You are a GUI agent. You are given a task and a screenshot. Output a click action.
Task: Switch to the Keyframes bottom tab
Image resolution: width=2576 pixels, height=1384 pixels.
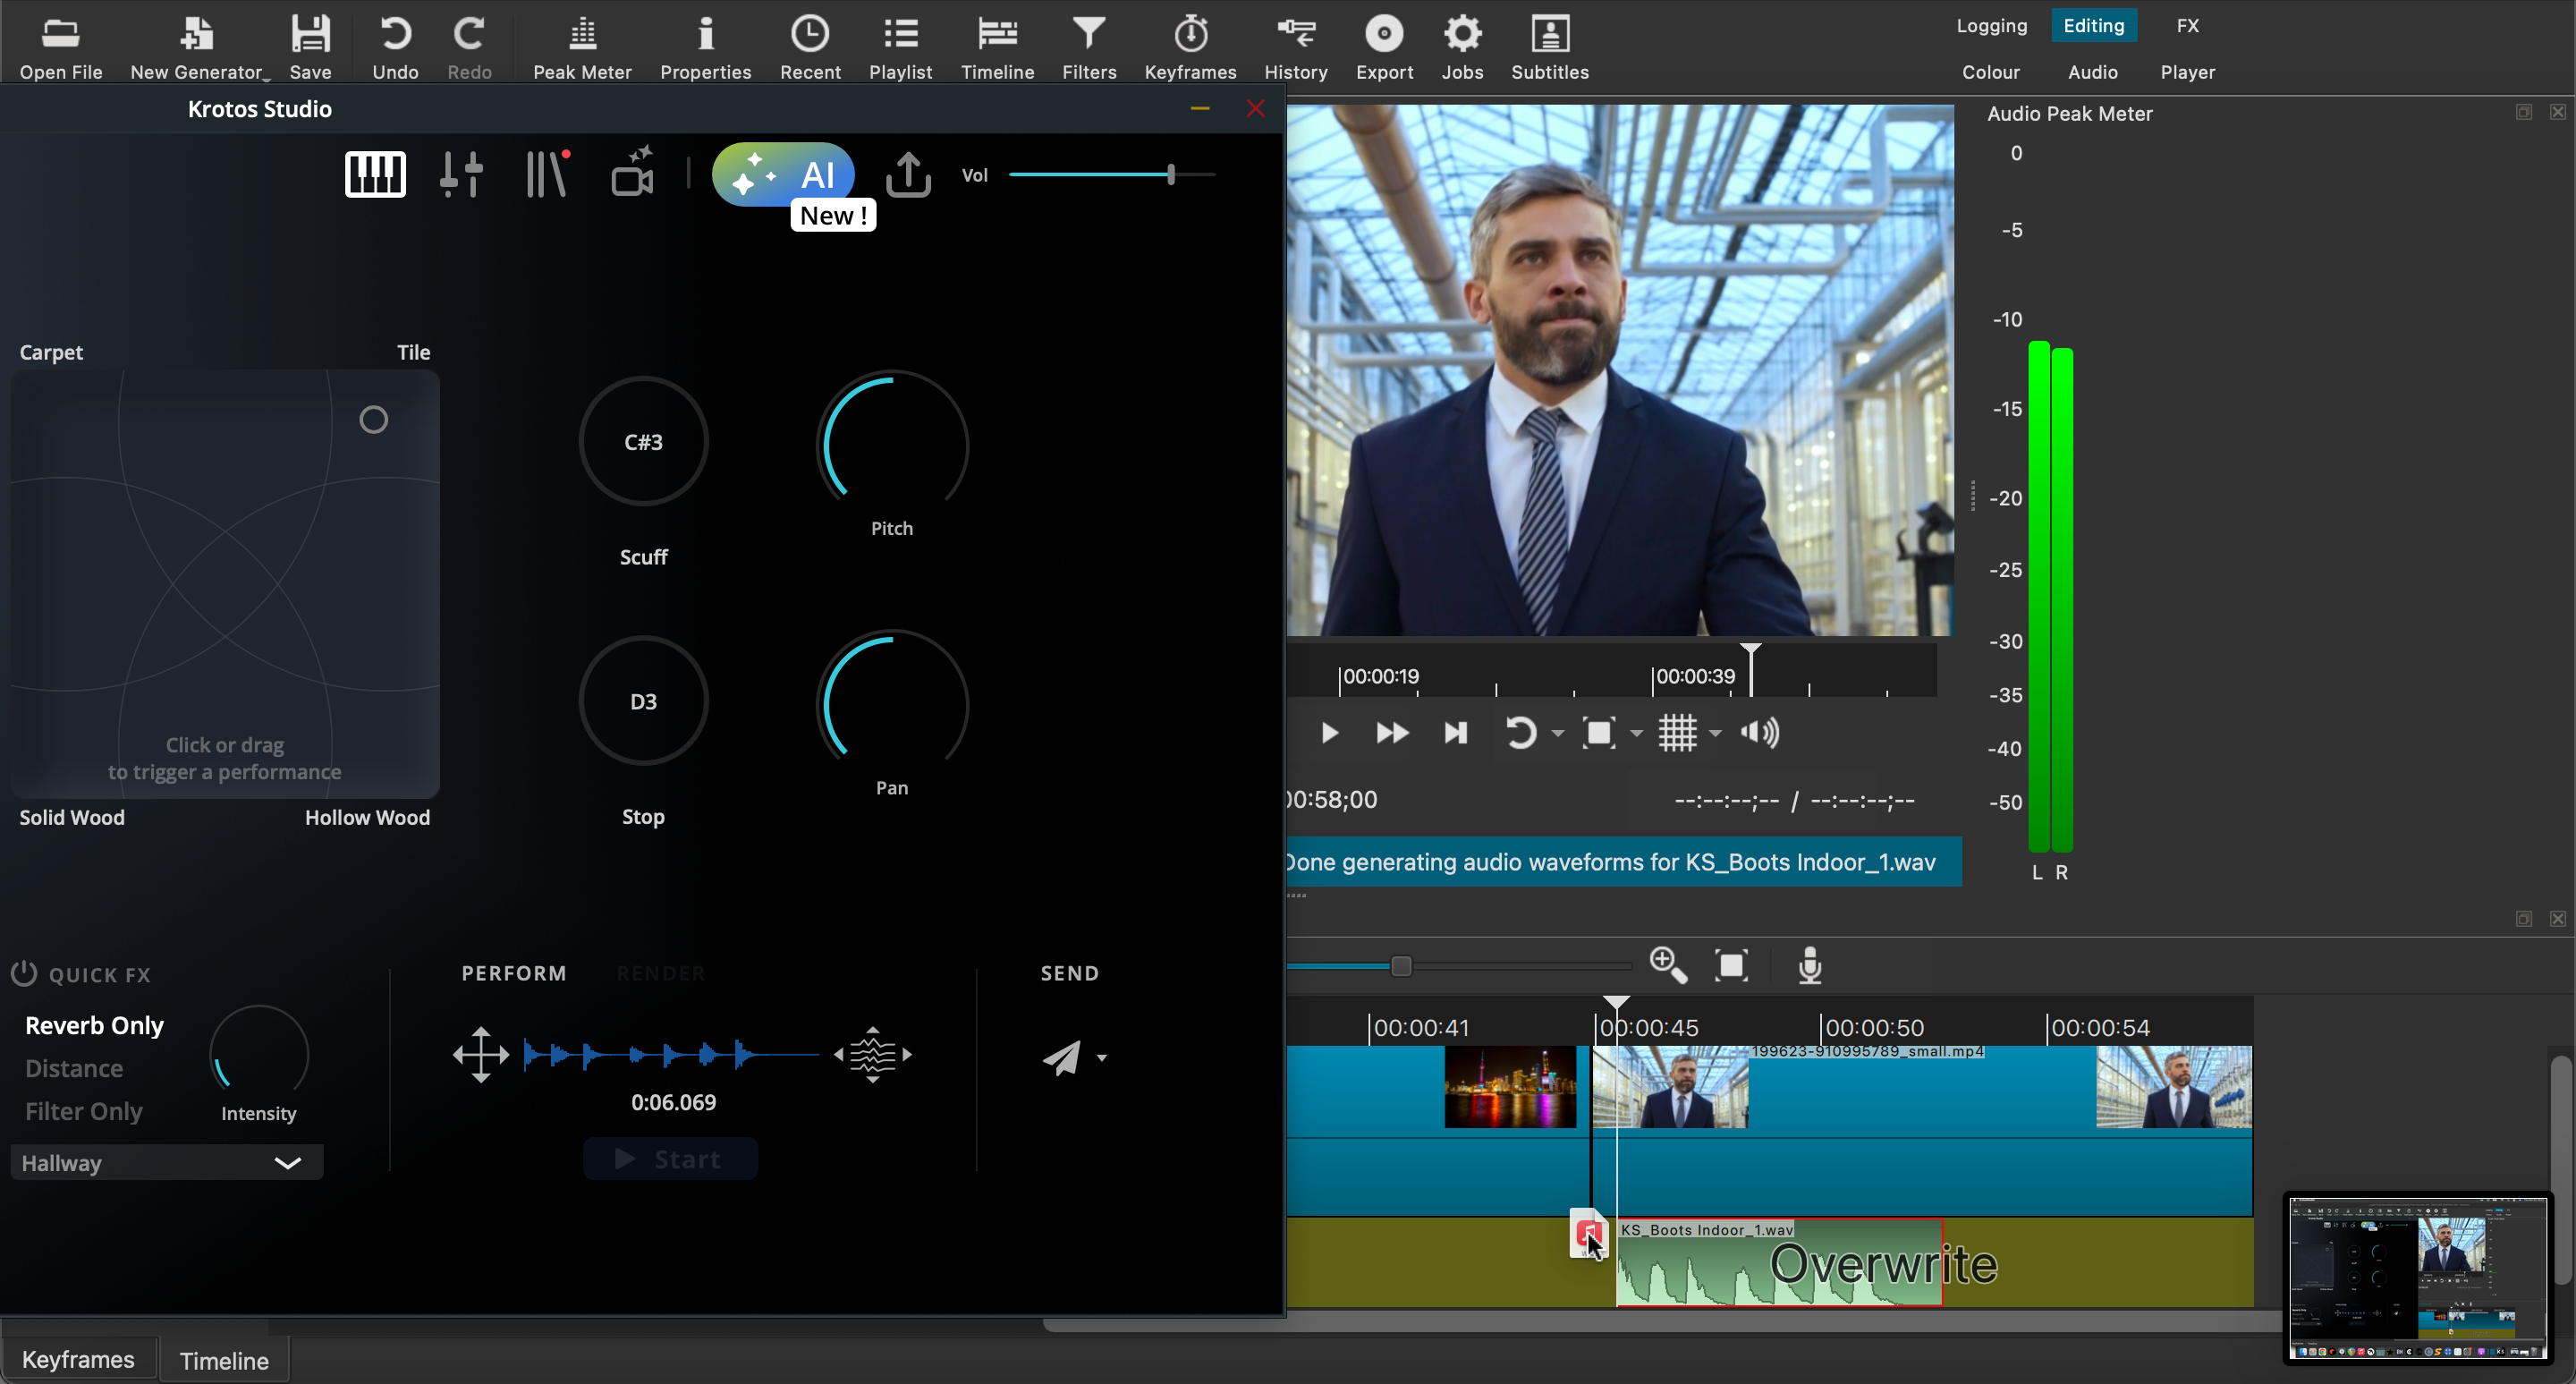[x=78, y=1359]
